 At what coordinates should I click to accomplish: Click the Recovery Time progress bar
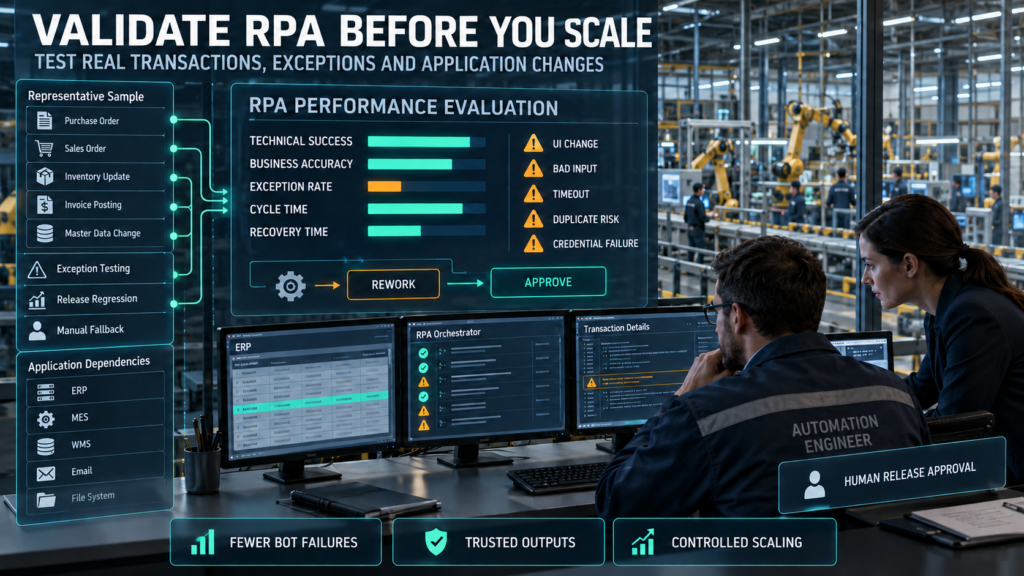[426, 231]
